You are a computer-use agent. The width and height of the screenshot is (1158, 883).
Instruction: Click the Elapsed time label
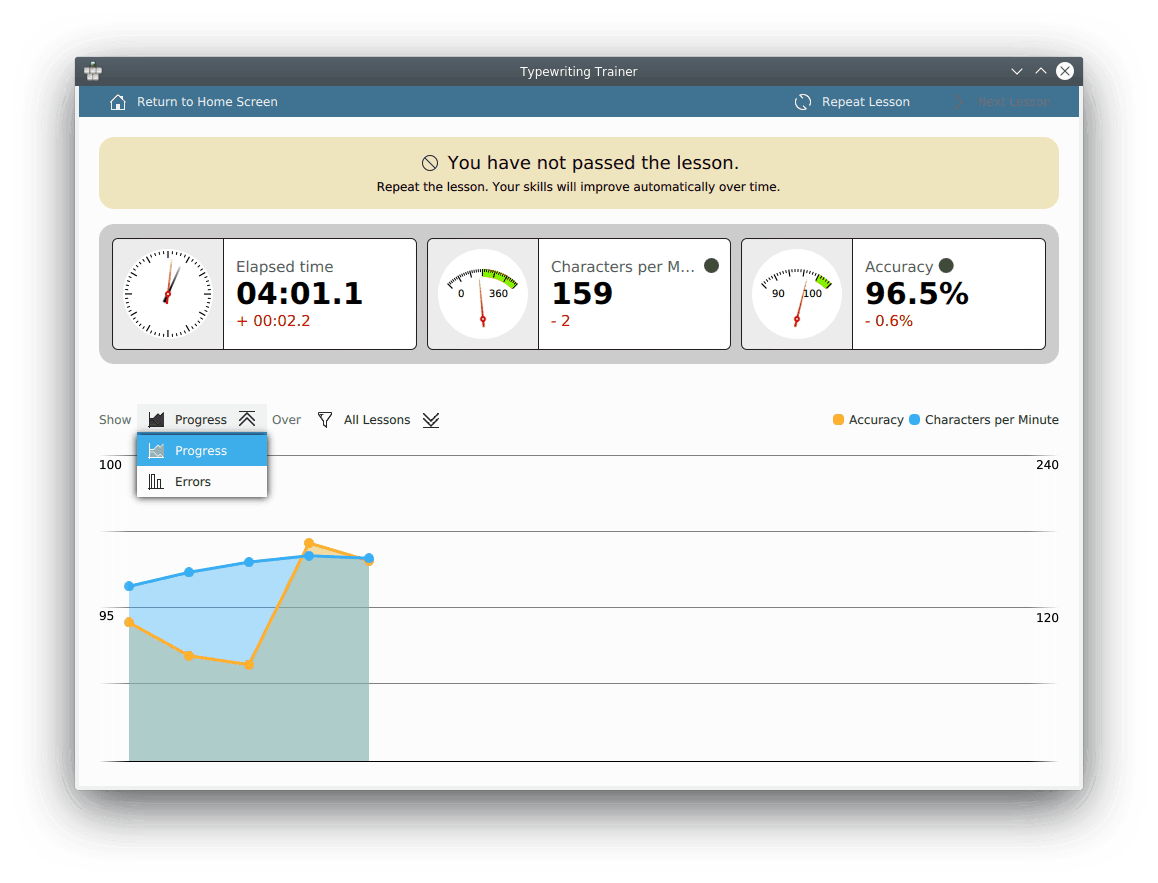pyautogui.click(x=284, y=267)
